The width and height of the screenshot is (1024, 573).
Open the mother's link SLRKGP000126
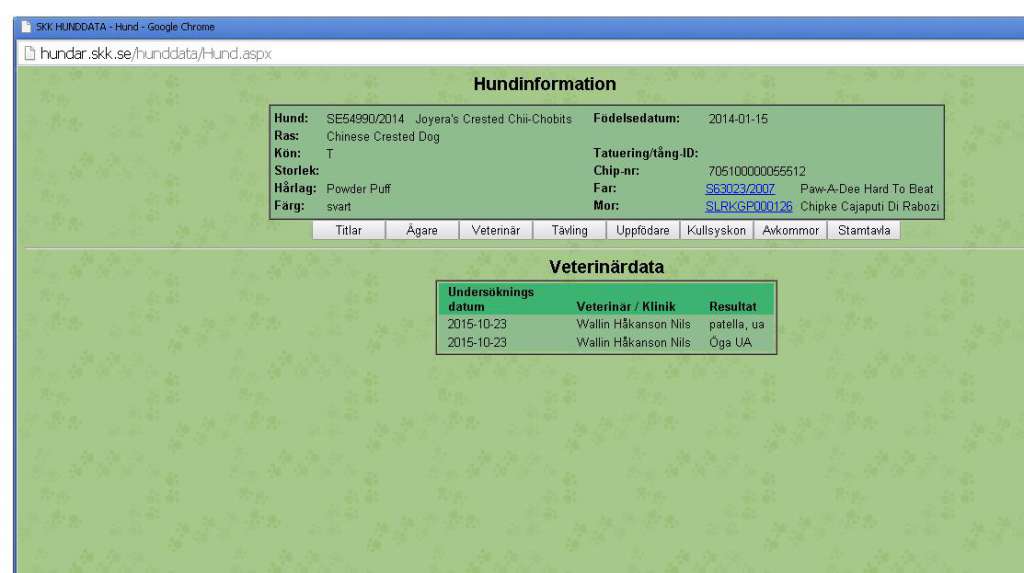749,206
